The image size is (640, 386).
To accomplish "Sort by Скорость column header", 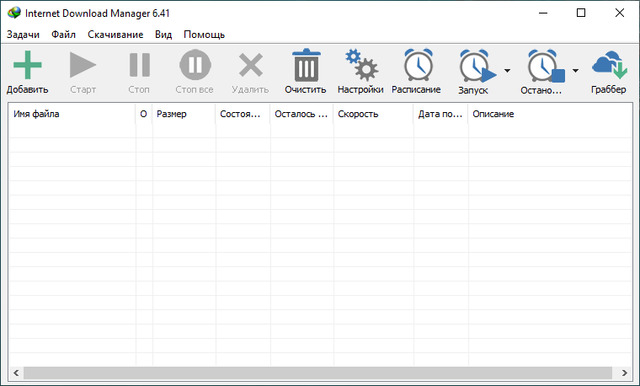I will coord(373,114).
